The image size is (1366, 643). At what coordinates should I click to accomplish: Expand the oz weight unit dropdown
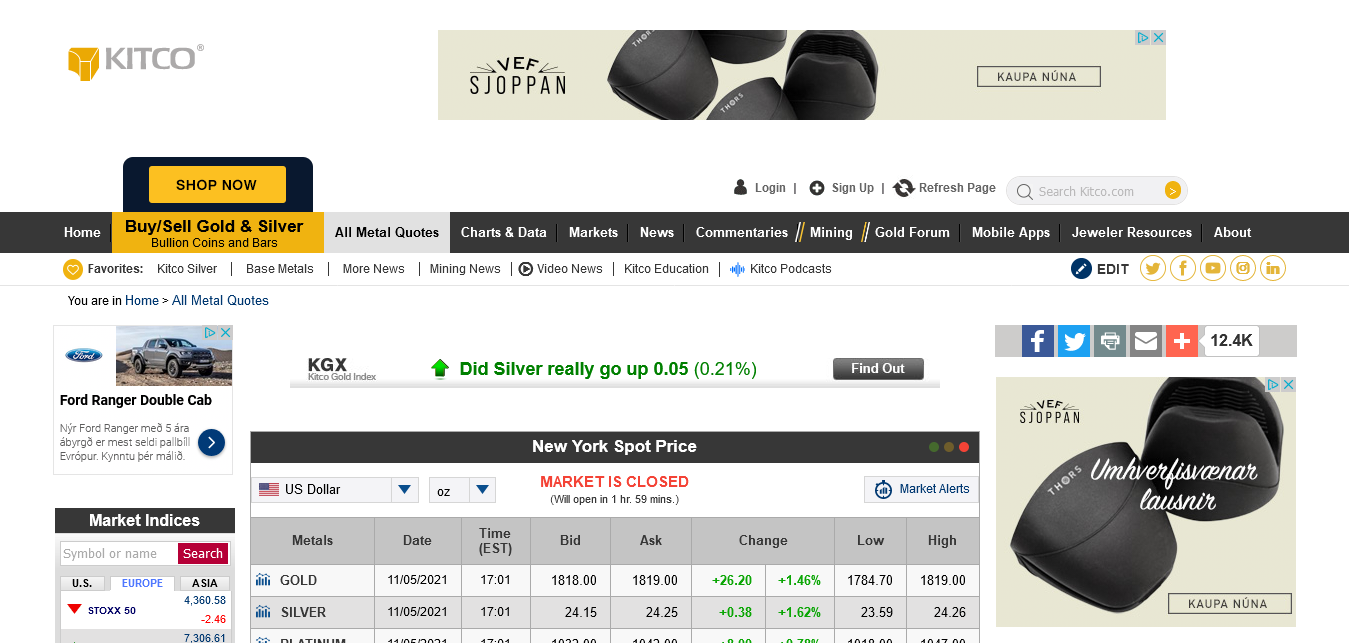point(483,490)
